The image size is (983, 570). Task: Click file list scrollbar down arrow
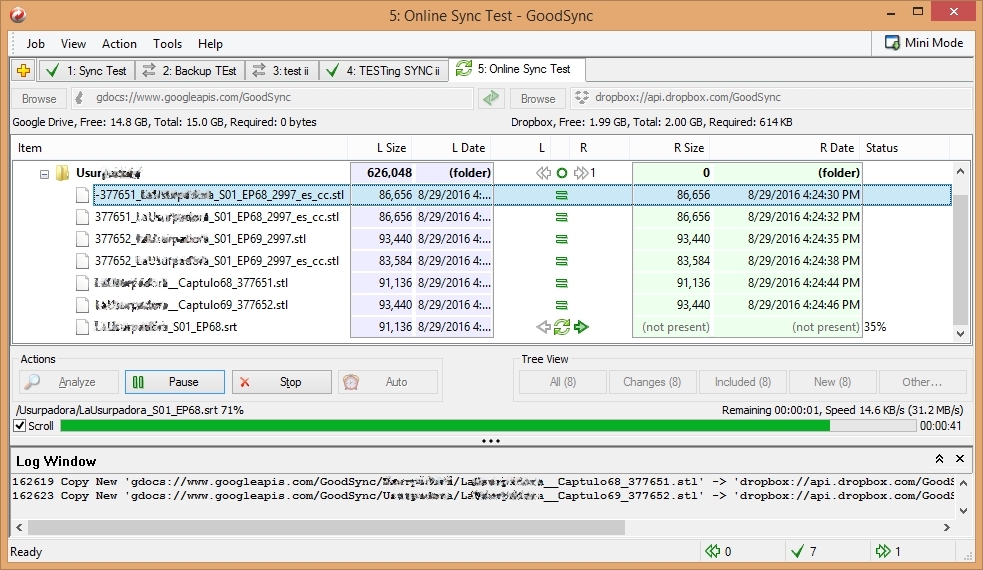point(960,334)
